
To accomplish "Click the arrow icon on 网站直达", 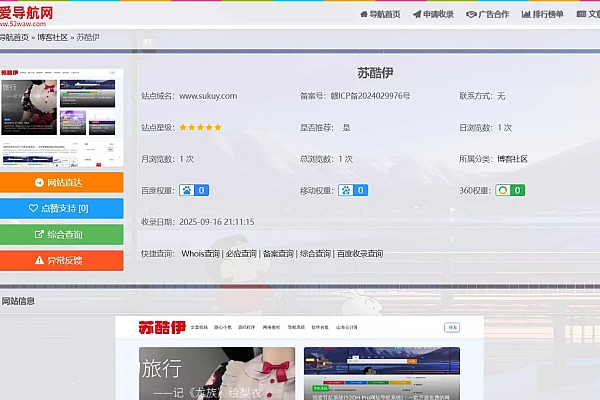I will tap(39, 183).
